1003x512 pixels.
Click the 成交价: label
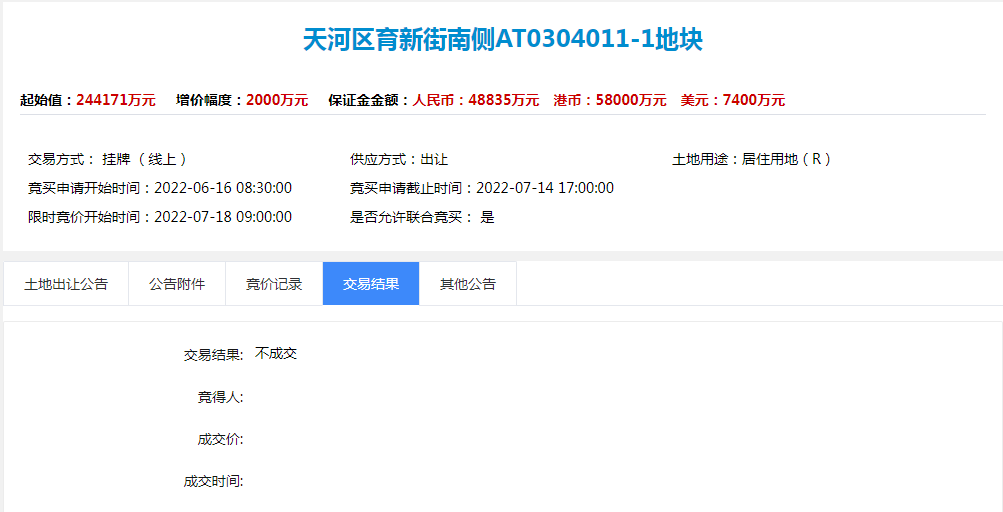221,440
